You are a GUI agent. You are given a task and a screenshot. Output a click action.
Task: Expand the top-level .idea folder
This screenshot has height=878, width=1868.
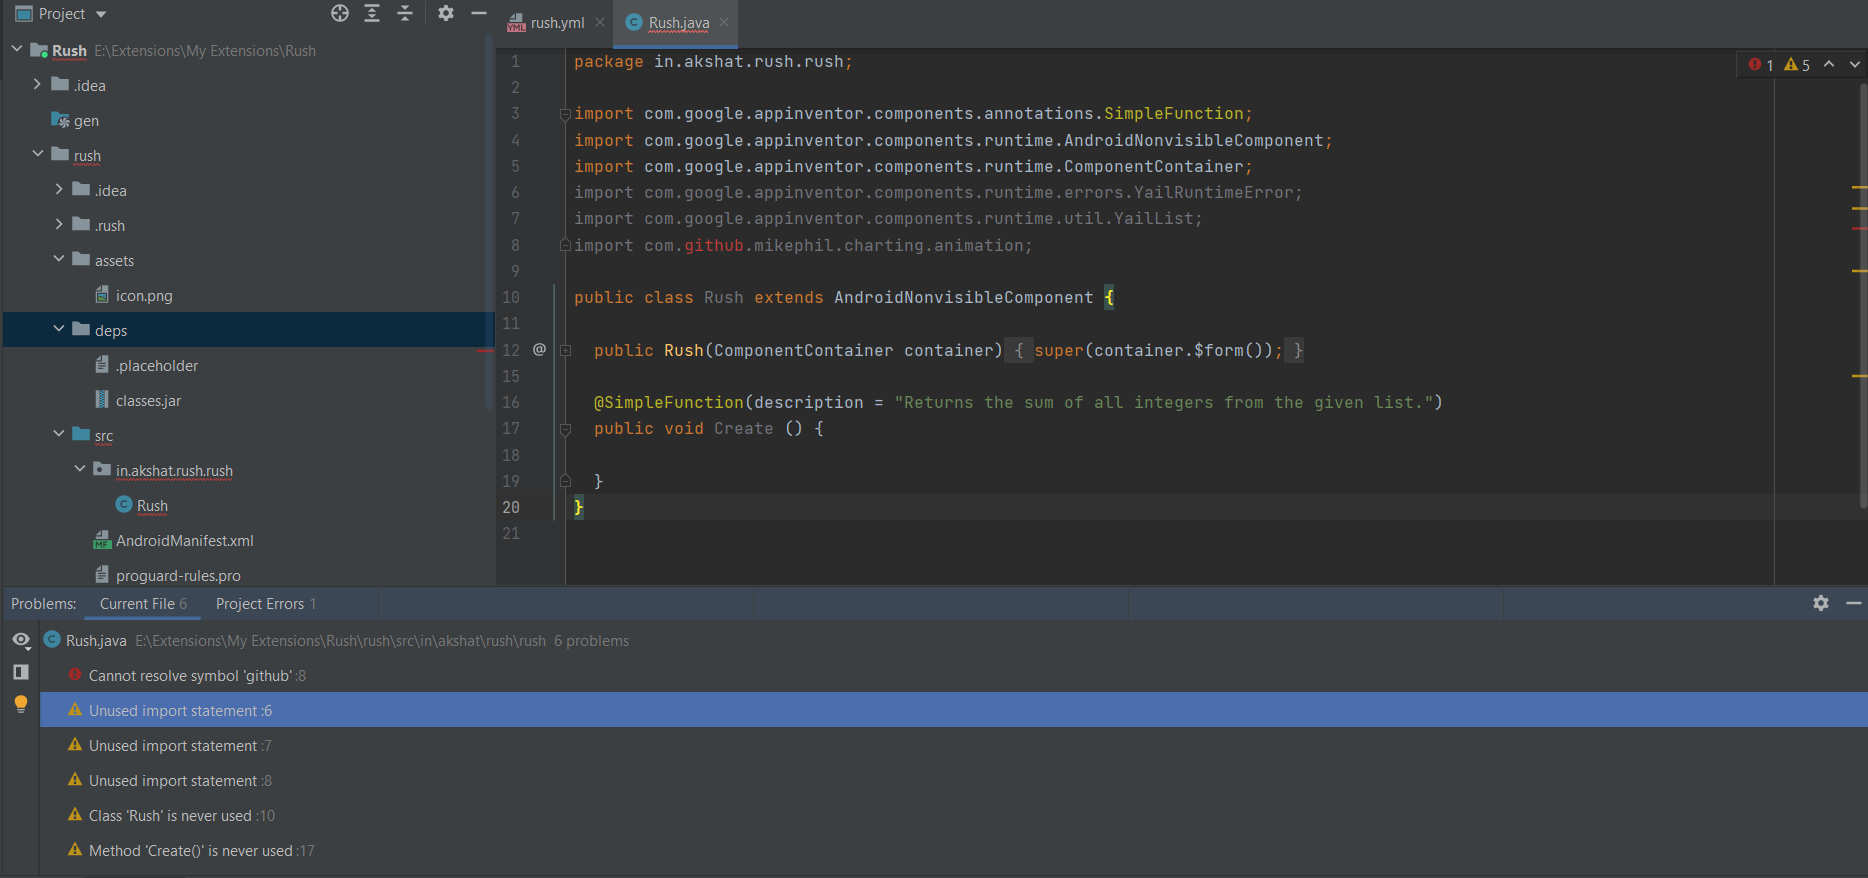pos(37,84)
